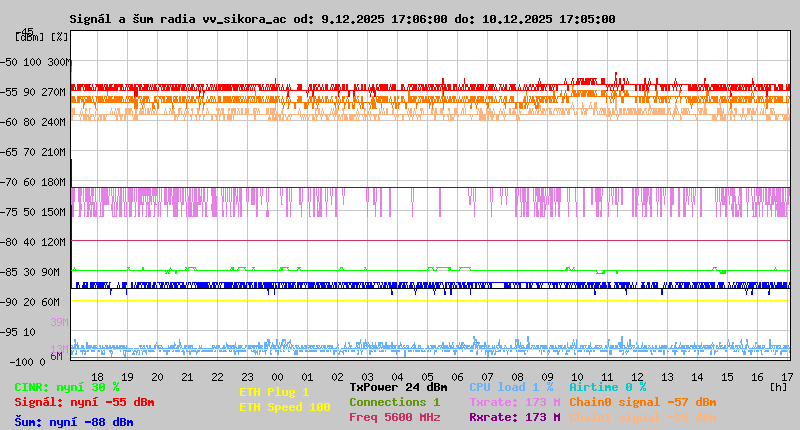Viewport: 800px width, 430px height.
Task: Click hour label '07' on time axis
Action: pos(487,377)
